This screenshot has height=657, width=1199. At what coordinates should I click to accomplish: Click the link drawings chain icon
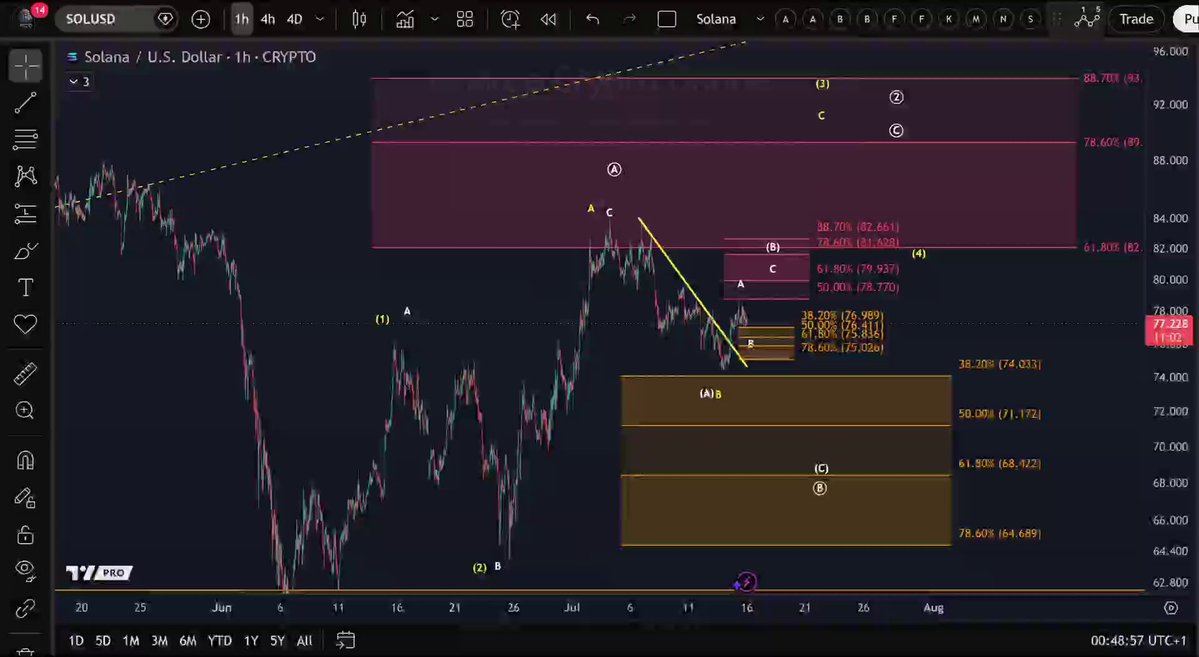tap(25, 609)
